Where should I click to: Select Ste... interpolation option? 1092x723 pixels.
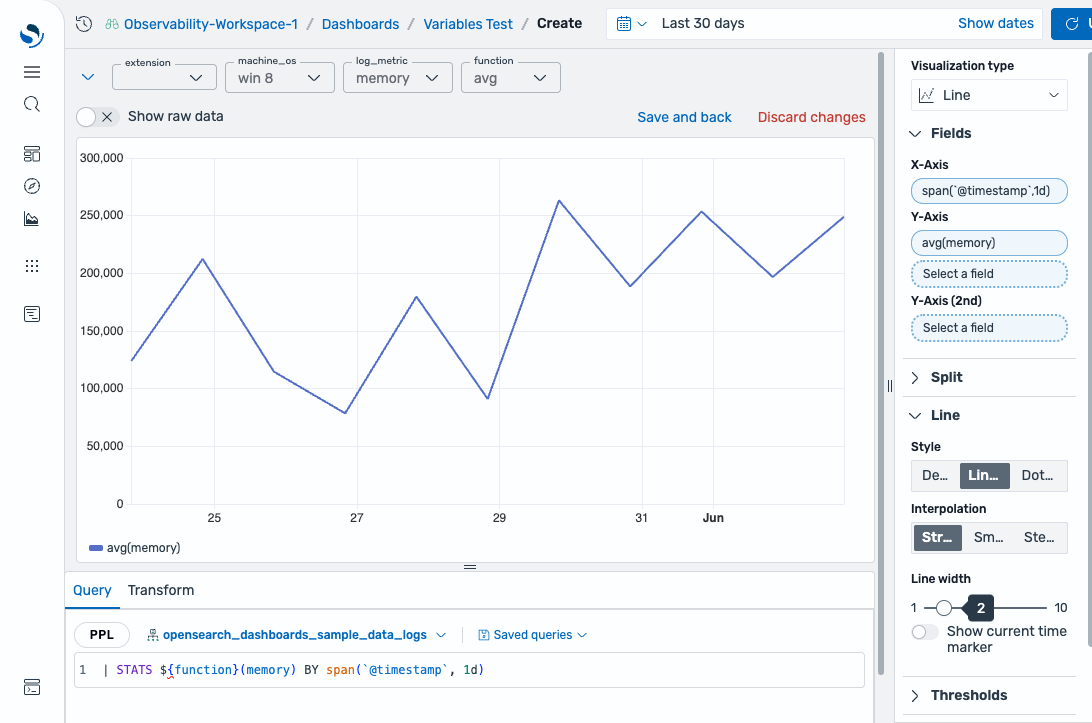1039,538
